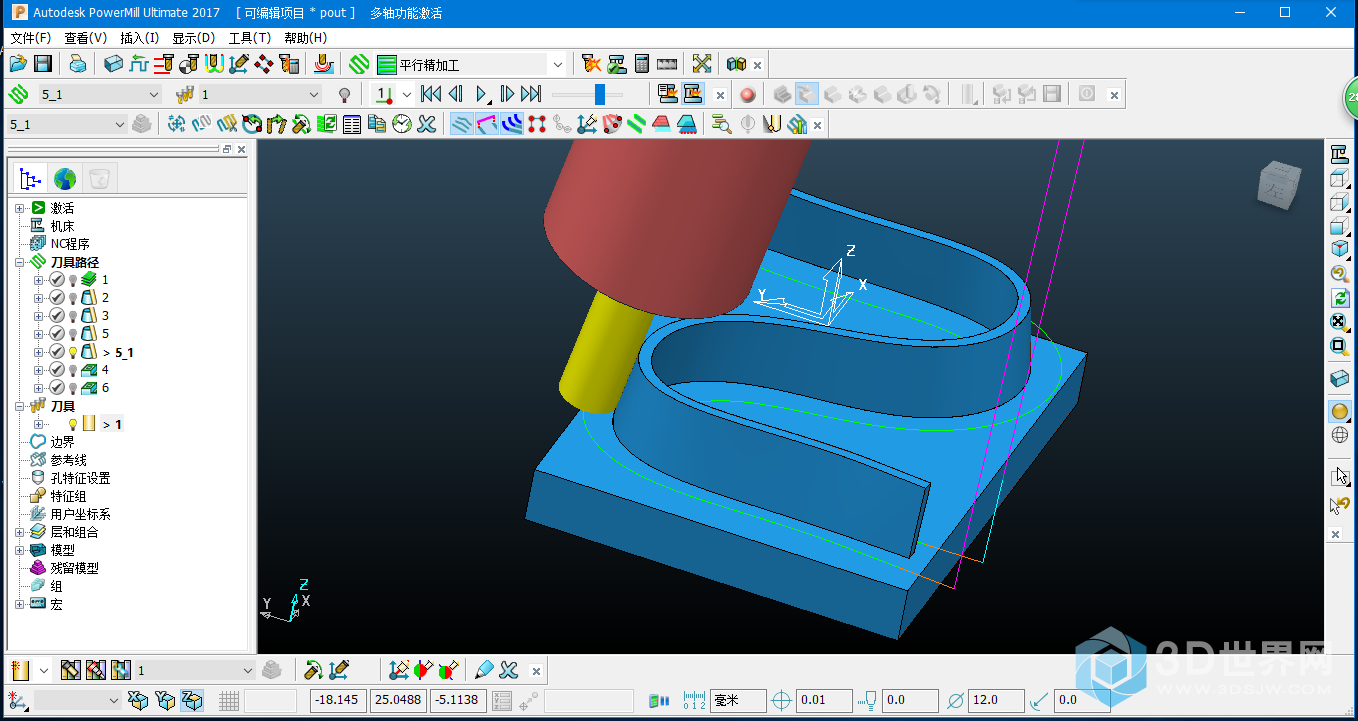The width and height of the screenshot is (1358, 721).
Task: Open toolpath list table icon
Action: tap(352, 124)
